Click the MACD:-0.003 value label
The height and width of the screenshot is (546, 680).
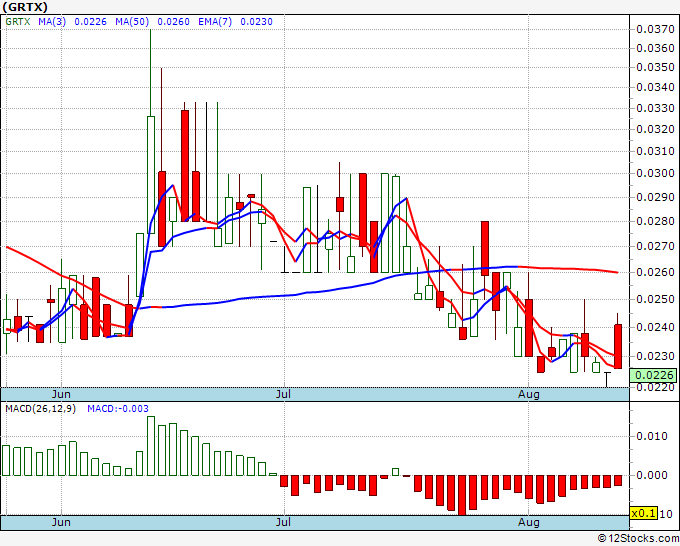[x=118, y=409]
